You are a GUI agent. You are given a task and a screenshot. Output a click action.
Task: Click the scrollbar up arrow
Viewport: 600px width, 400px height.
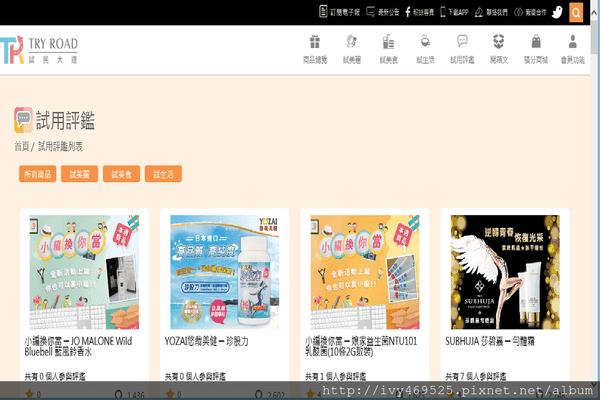[595, 11]
